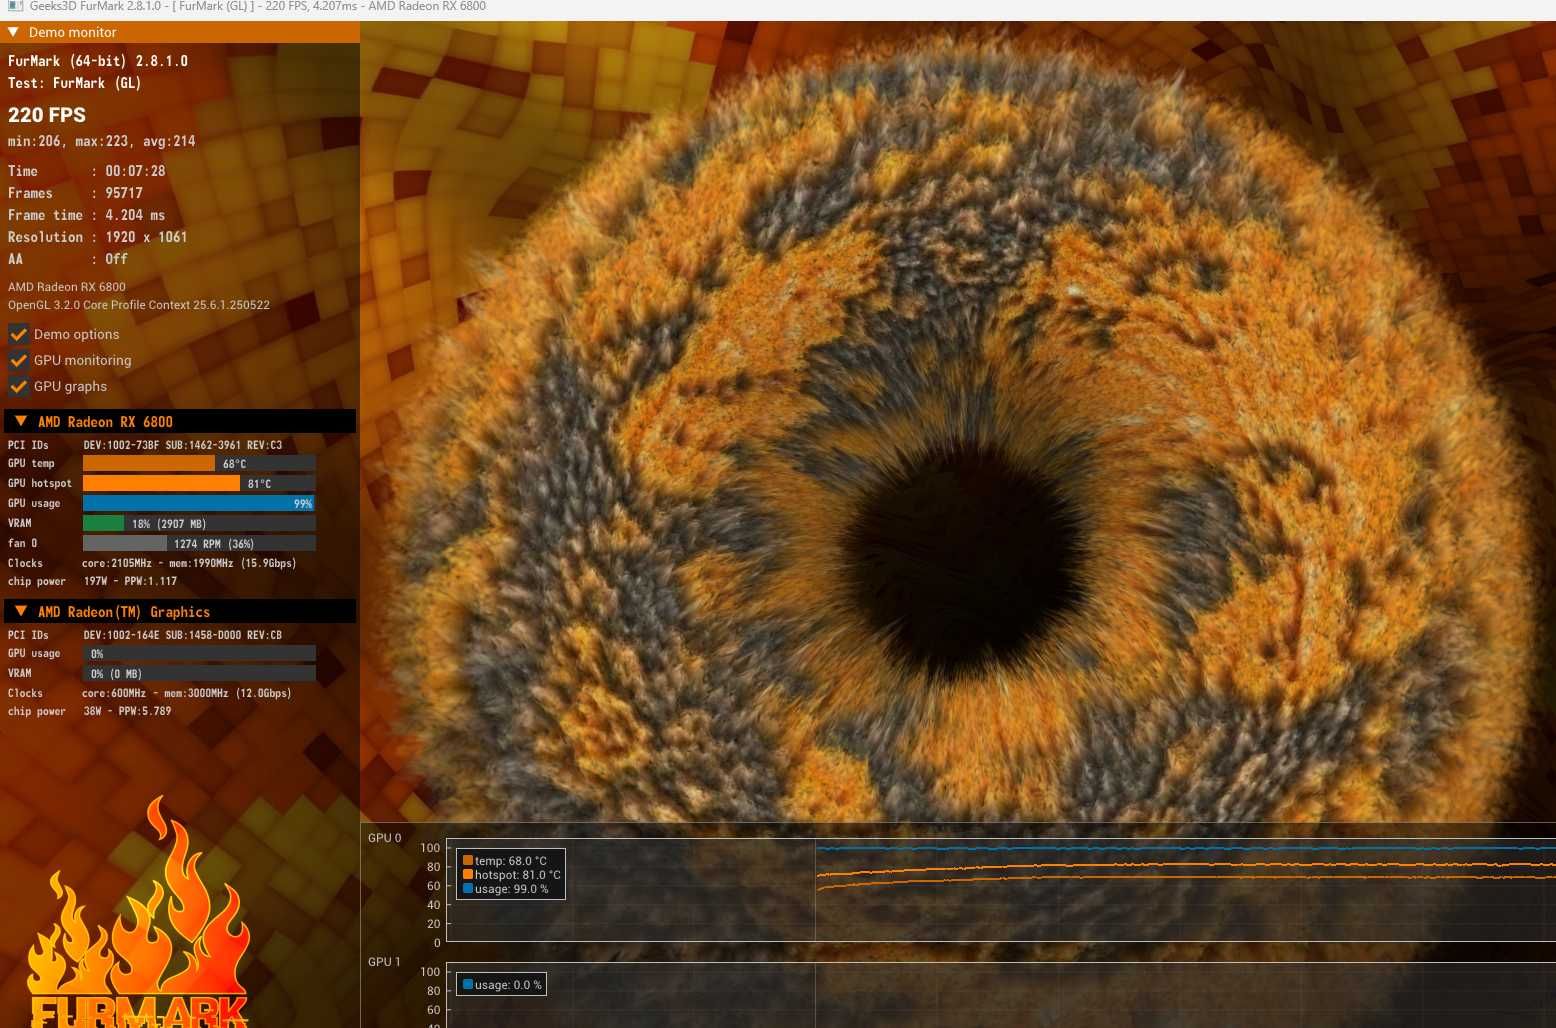Click the fan 0 1274 RPM bar
The image size is (1556, 1028).
point(199,543)
